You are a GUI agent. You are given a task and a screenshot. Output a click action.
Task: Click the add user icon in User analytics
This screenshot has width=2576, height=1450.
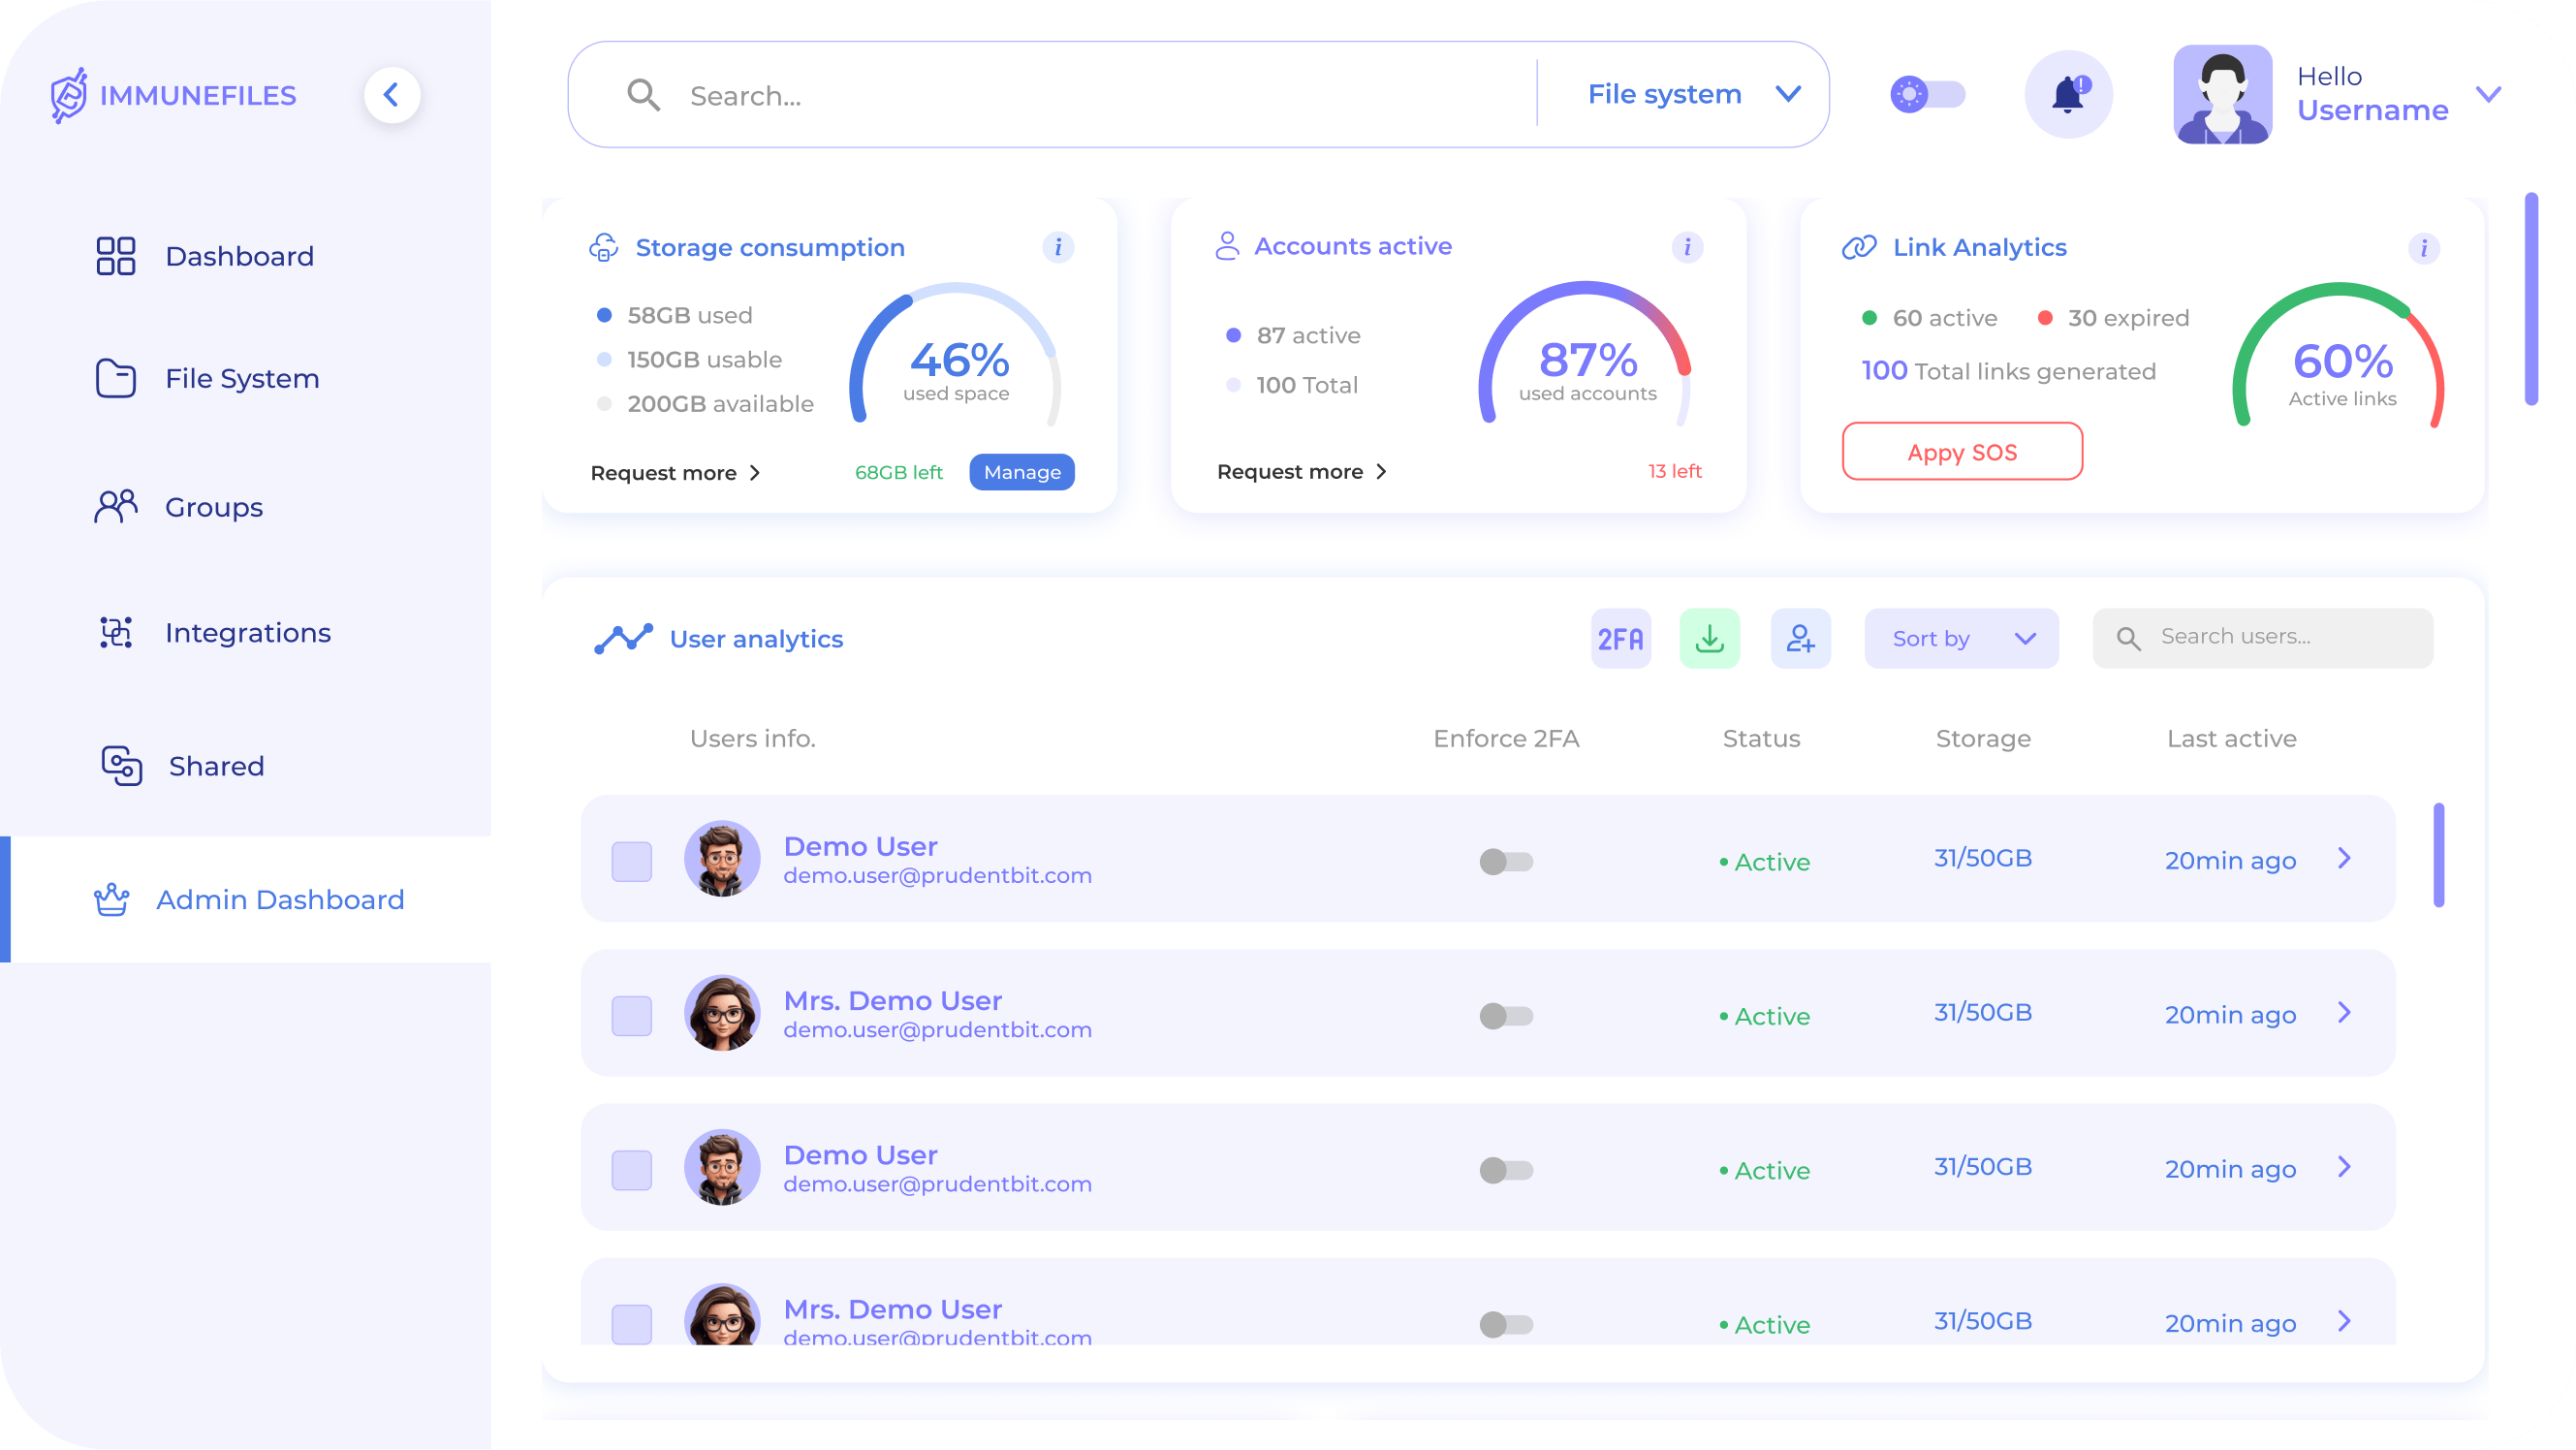(1801, 636)
